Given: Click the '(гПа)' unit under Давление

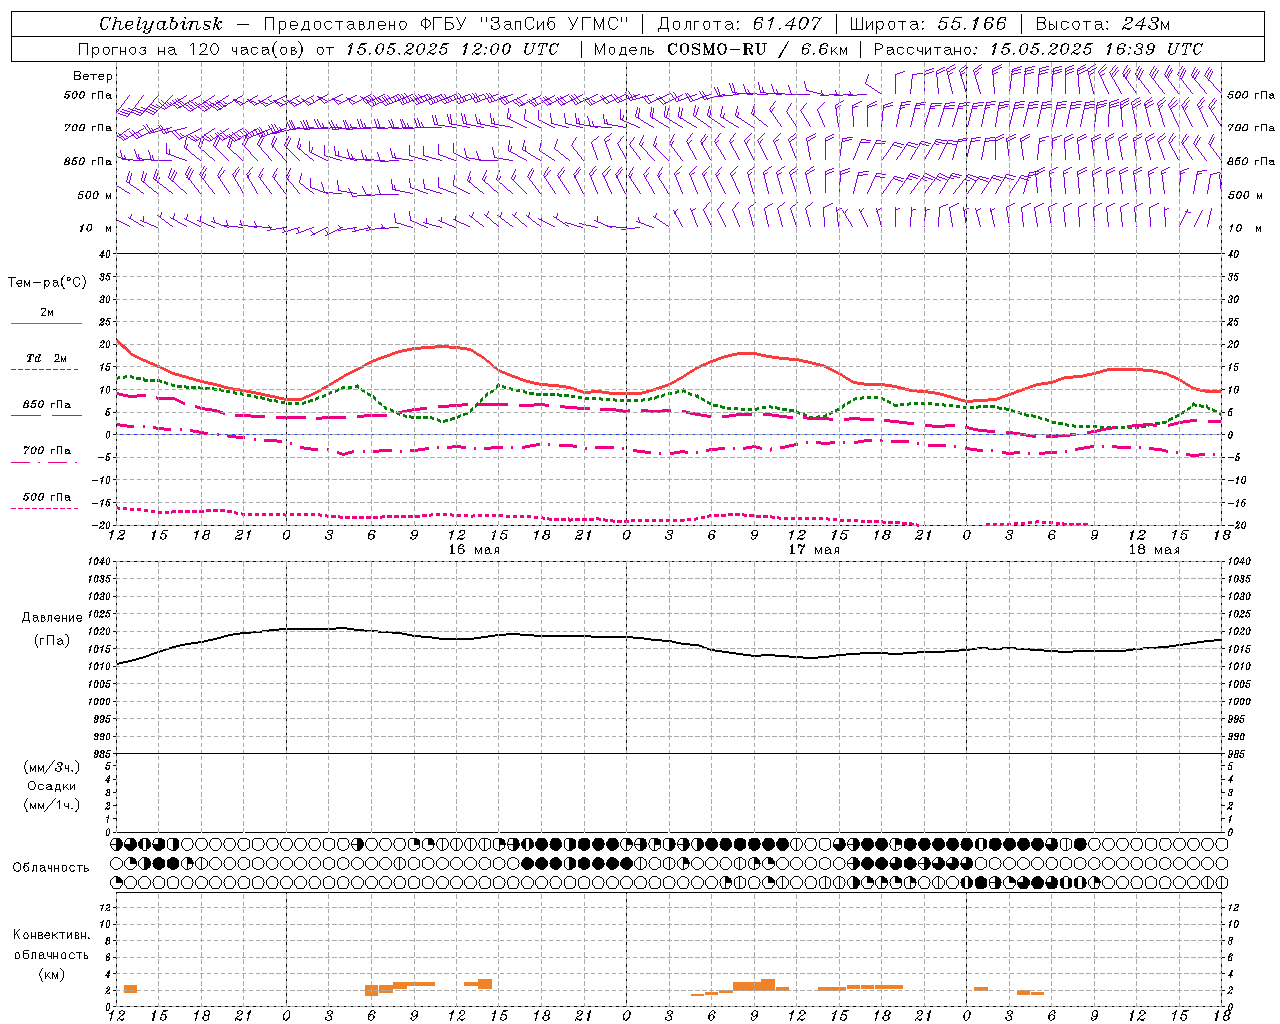Looking at the screenshot, I should point(52,641).
